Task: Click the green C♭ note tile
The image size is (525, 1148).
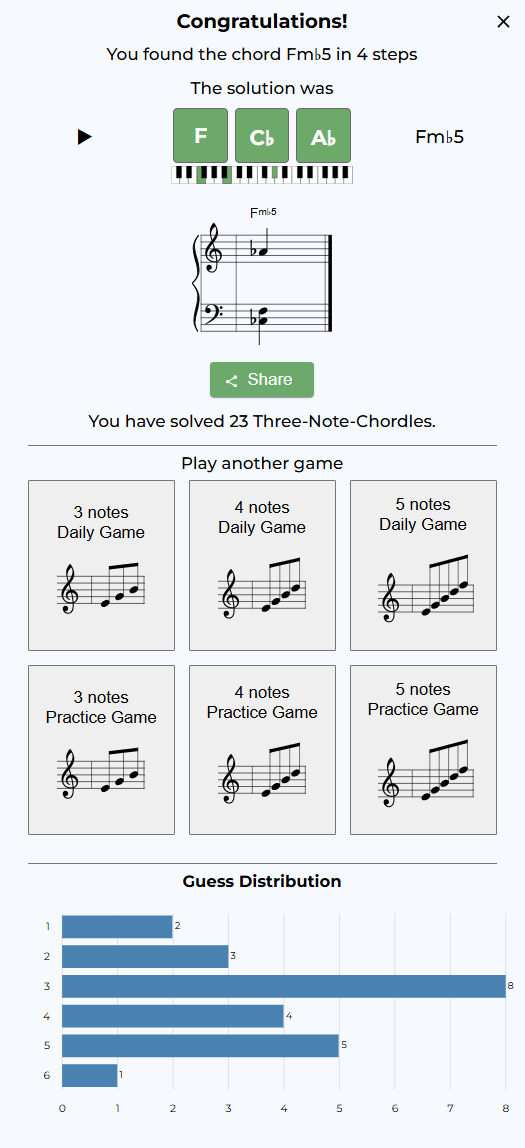Action: click(x=261, y=135)
